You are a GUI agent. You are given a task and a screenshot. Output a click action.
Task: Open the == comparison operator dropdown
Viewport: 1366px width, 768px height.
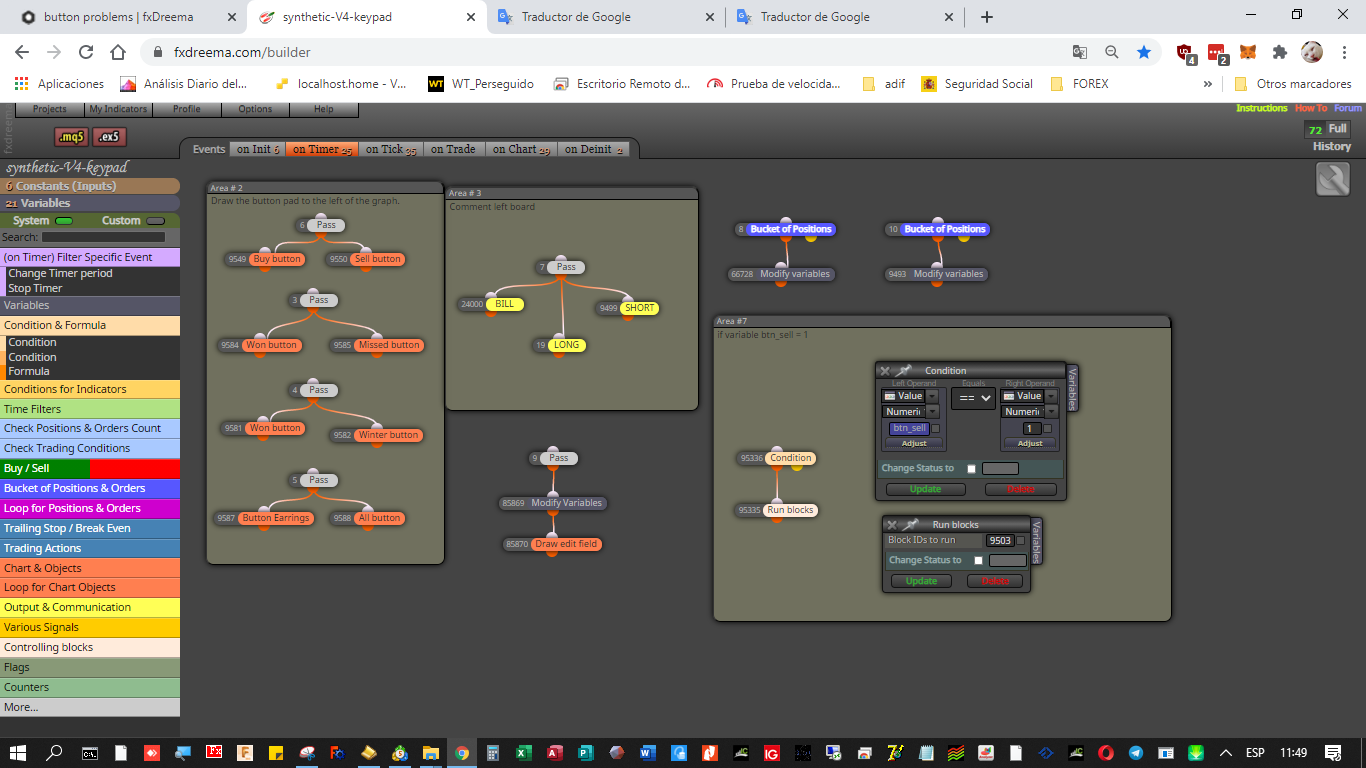(973, 398)
